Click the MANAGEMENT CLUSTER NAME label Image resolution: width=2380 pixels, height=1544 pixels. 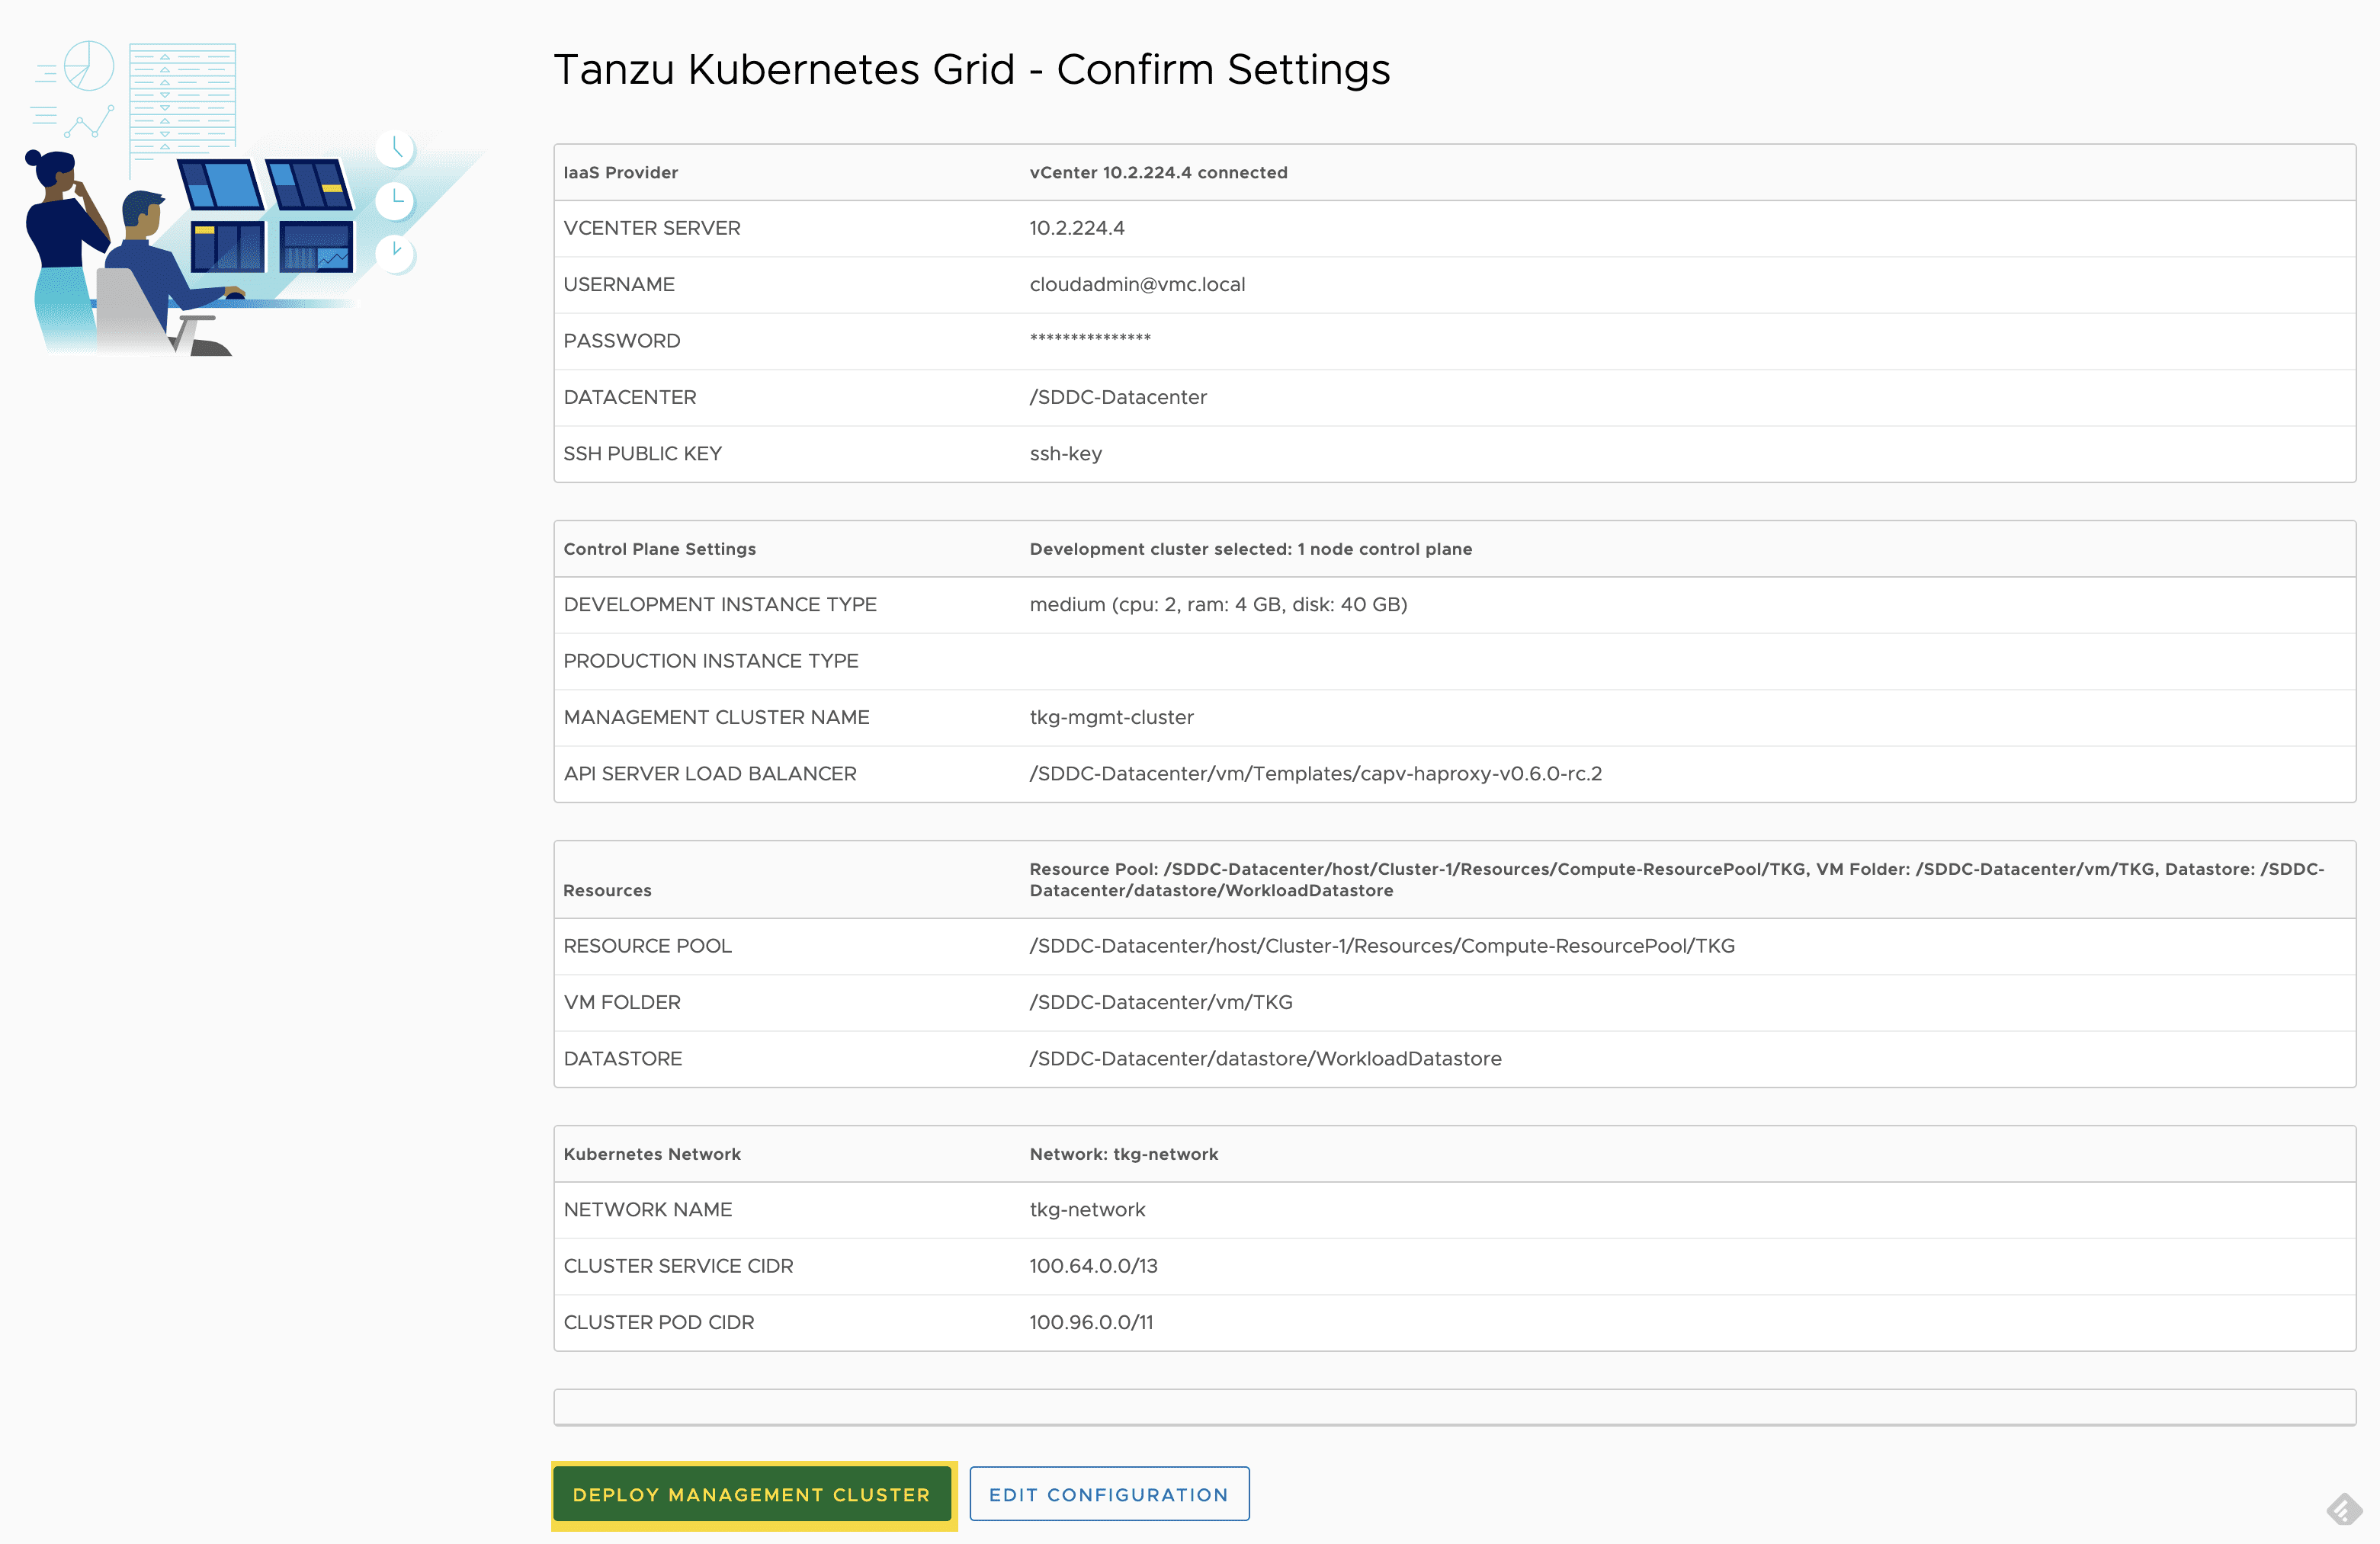716,717
